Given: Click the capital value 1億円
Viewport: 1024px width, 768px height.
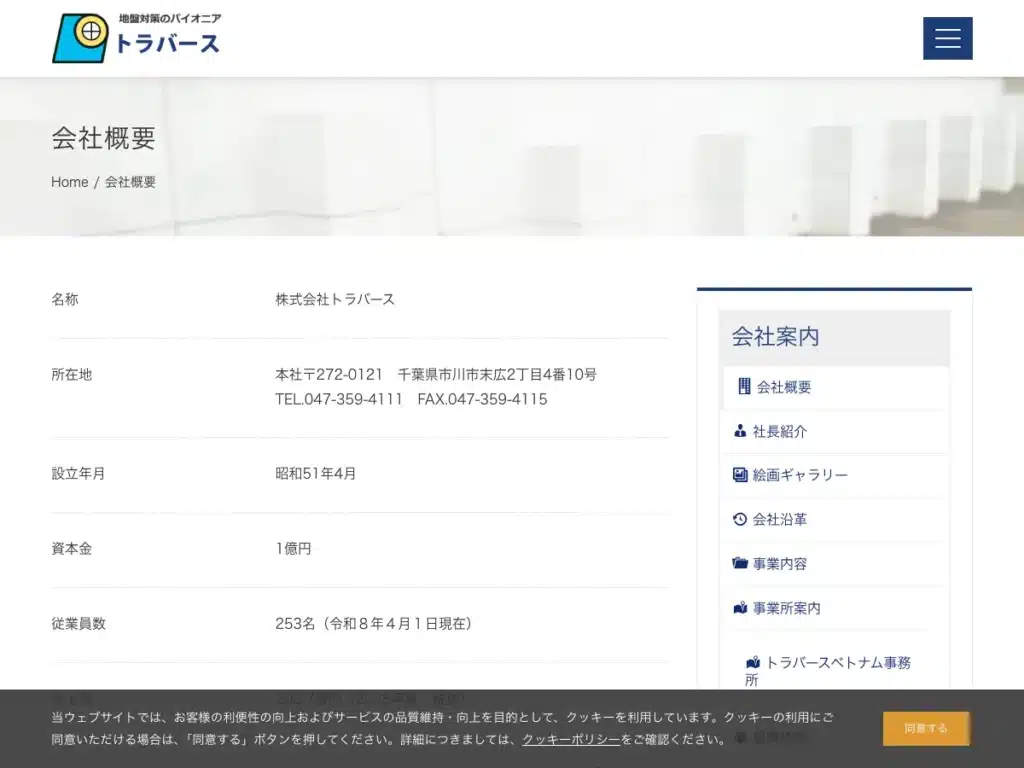Looking at the screenshot, I should click(293, 549).
